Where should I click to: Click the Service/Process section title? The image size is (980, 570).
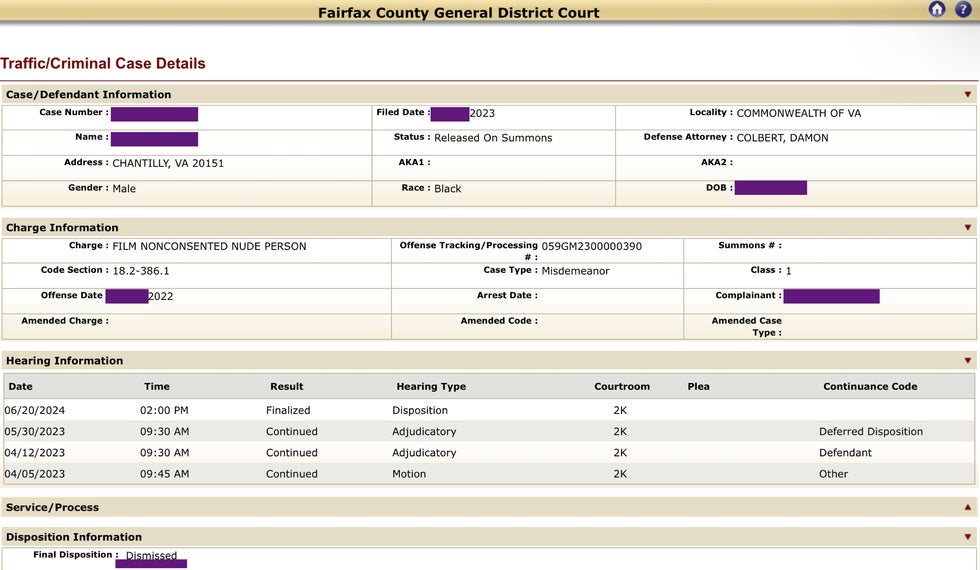(53, 508)
